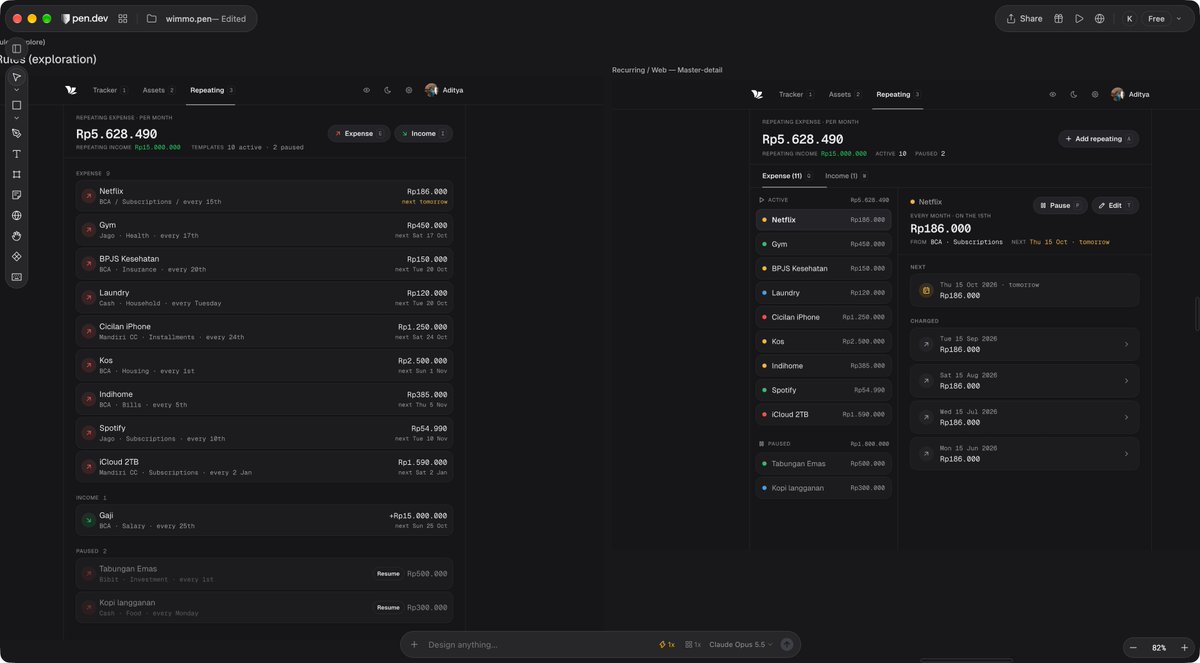Toggle the Income filter button

pyautogui.click(x=424, y=133)
